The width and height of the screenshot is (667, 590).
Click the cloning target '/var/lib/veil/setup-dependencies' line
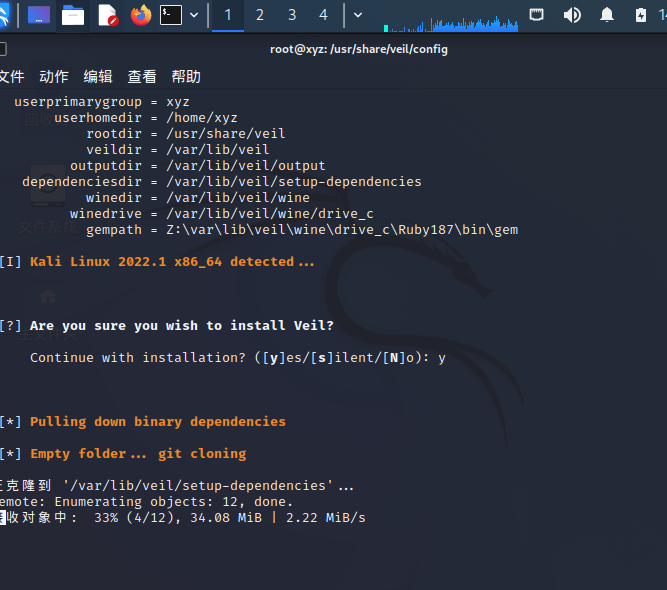pyautogui.click(x=177, y=486)
